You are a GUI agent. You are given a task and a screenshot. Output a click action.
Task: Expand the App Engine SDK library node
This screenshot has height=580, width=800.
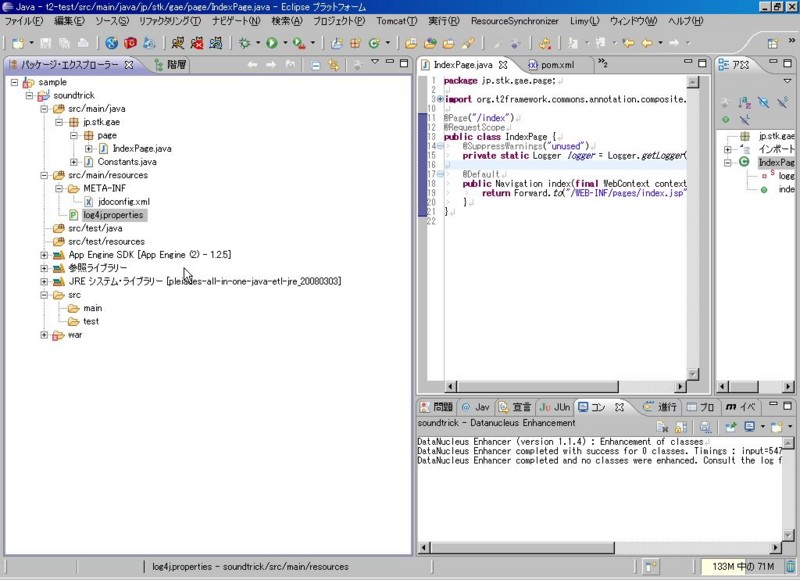coord(44,255)
